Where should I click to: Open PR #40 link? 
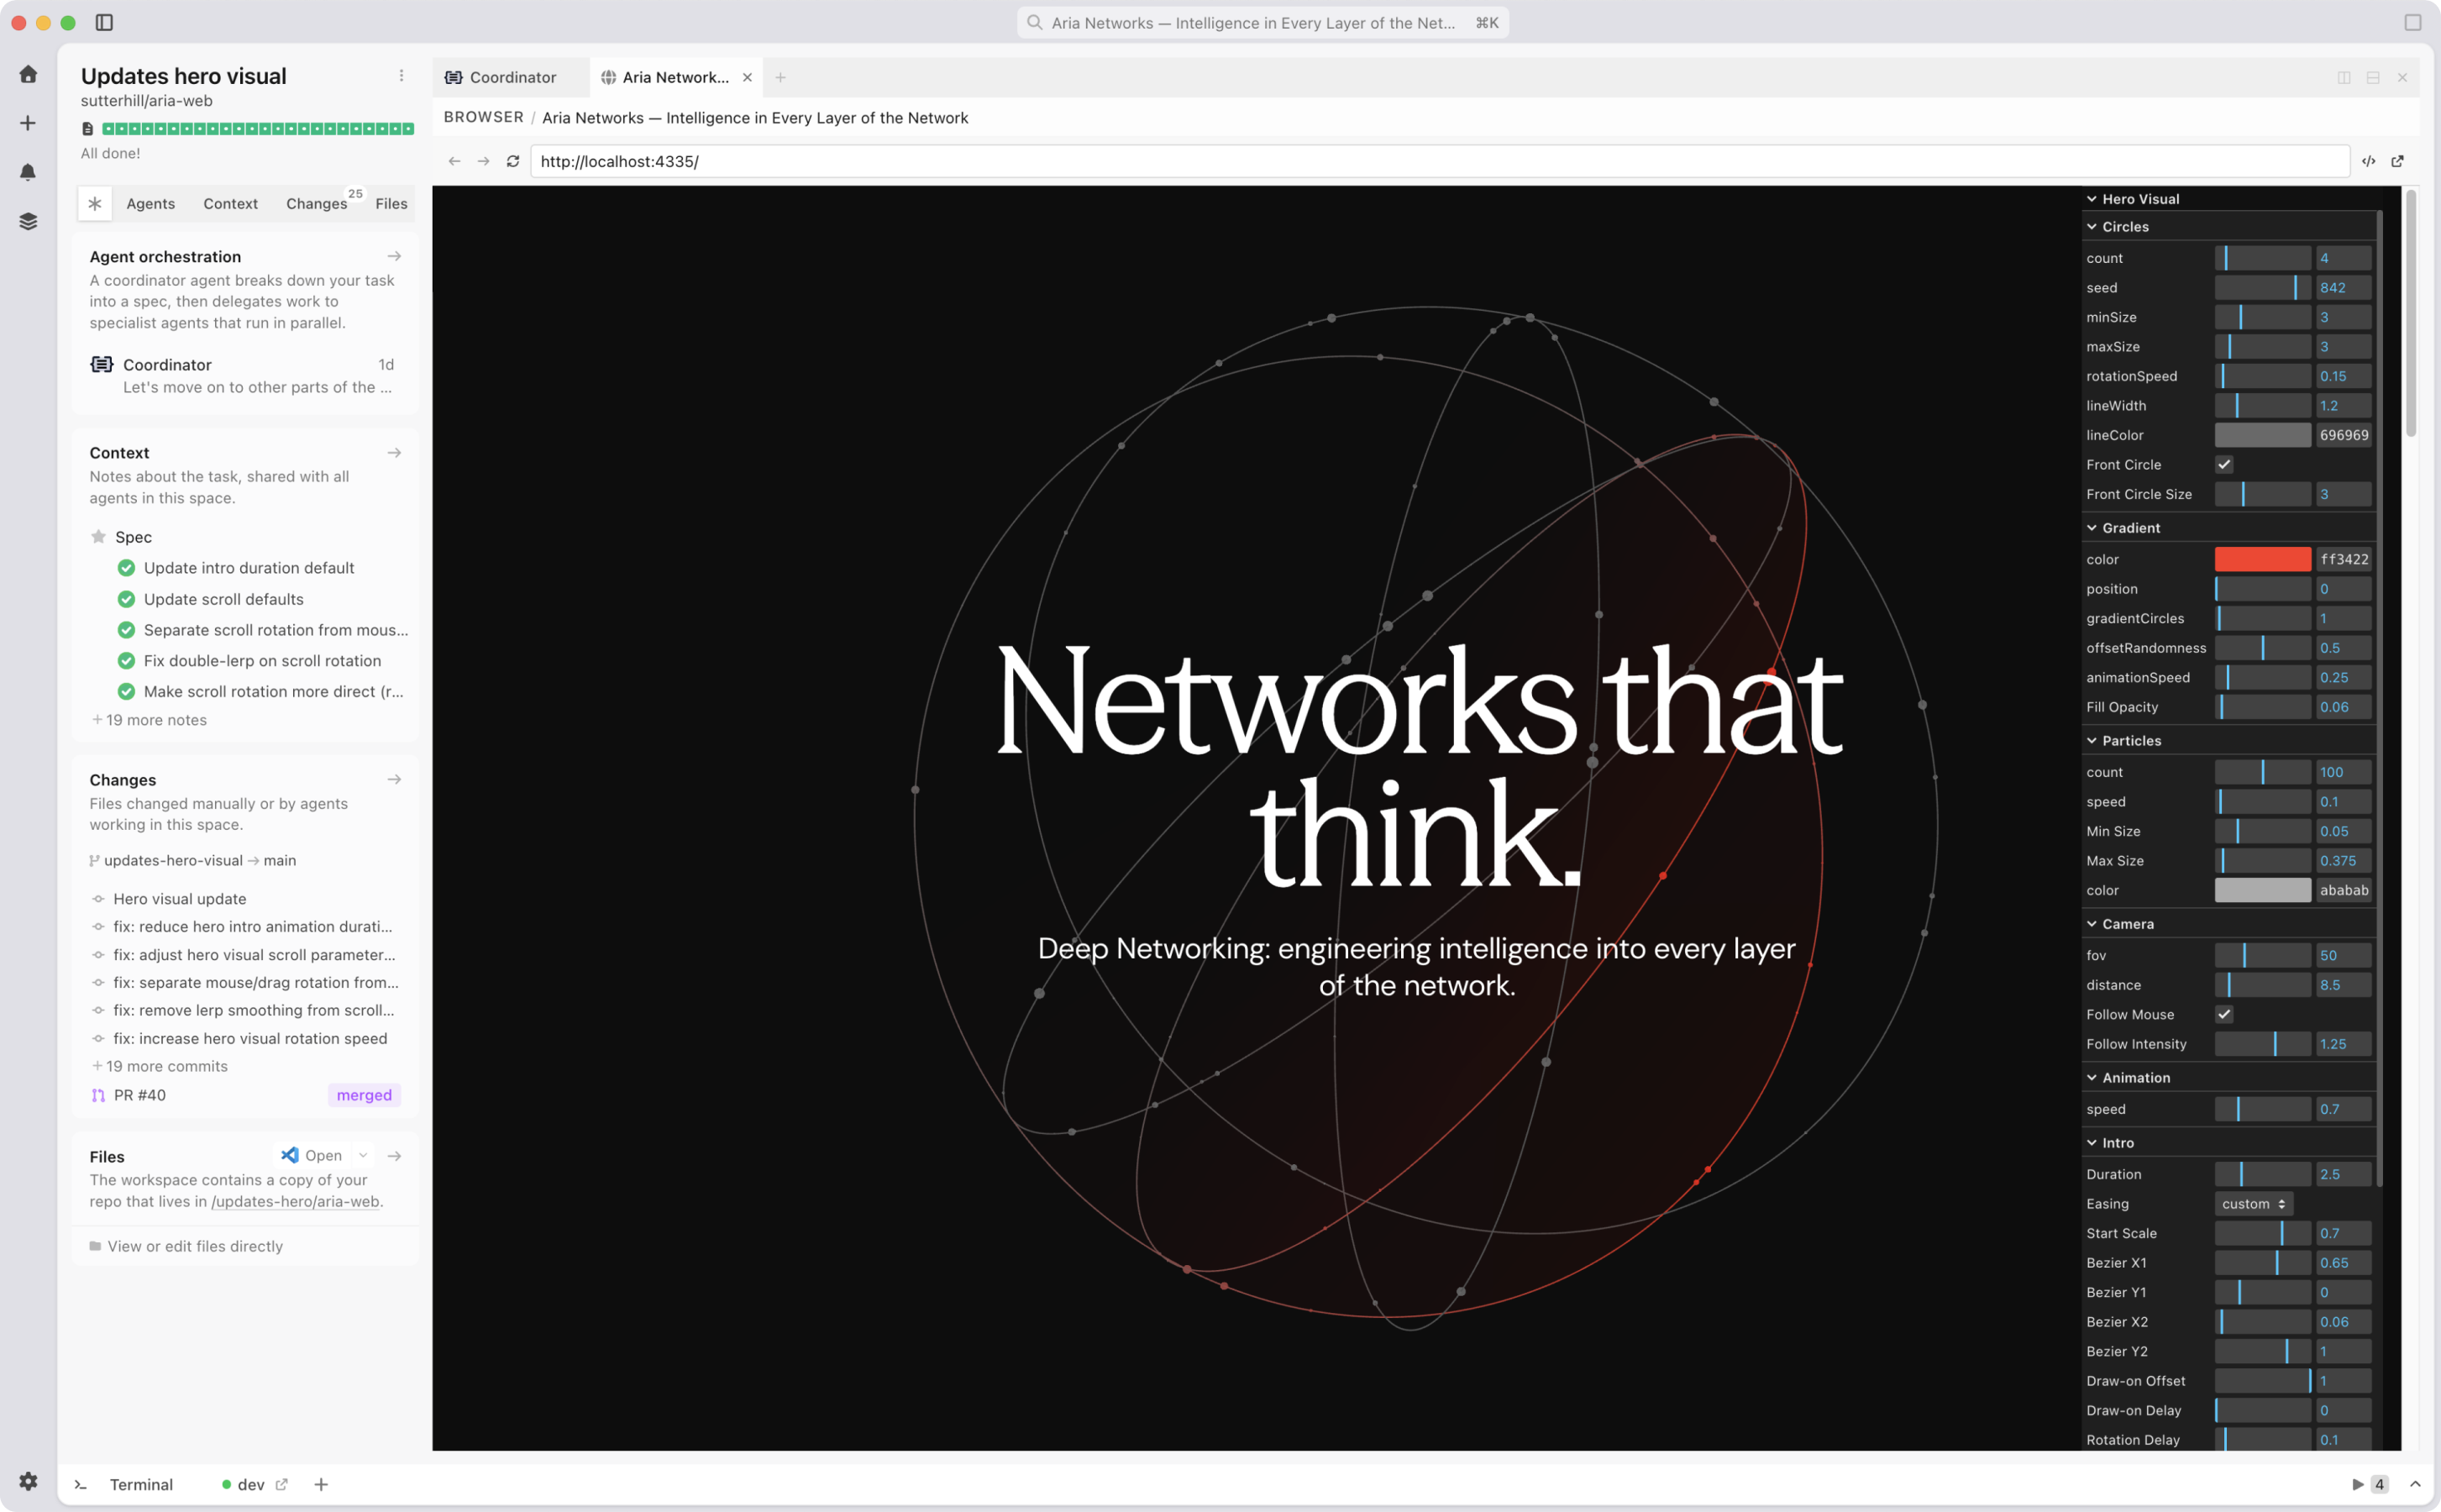pos(139,1095)
